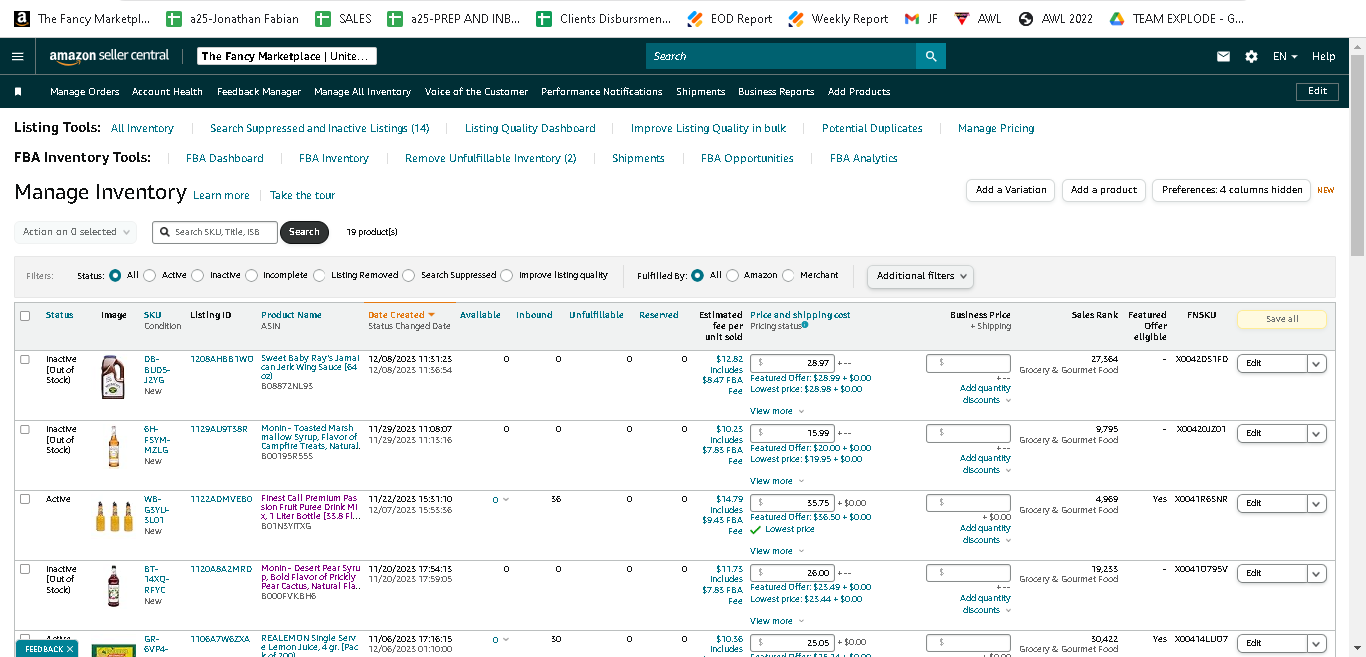Image resolution: width=1366 pixels, height=657 pixels.
Task: Open Manage Orders menu item
Action: (85, 91)
